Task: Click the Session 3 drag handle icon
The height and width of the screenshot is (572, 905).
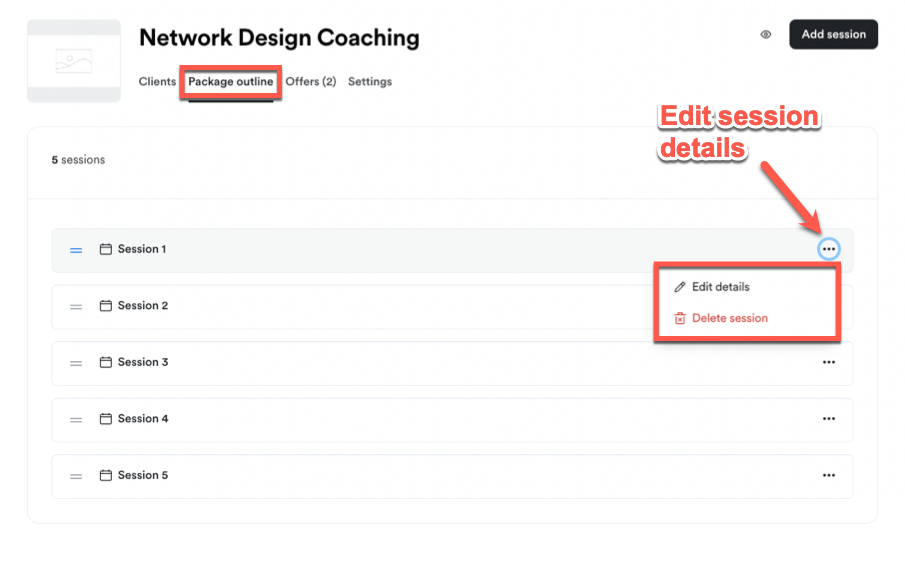Action: coord(76,363)
